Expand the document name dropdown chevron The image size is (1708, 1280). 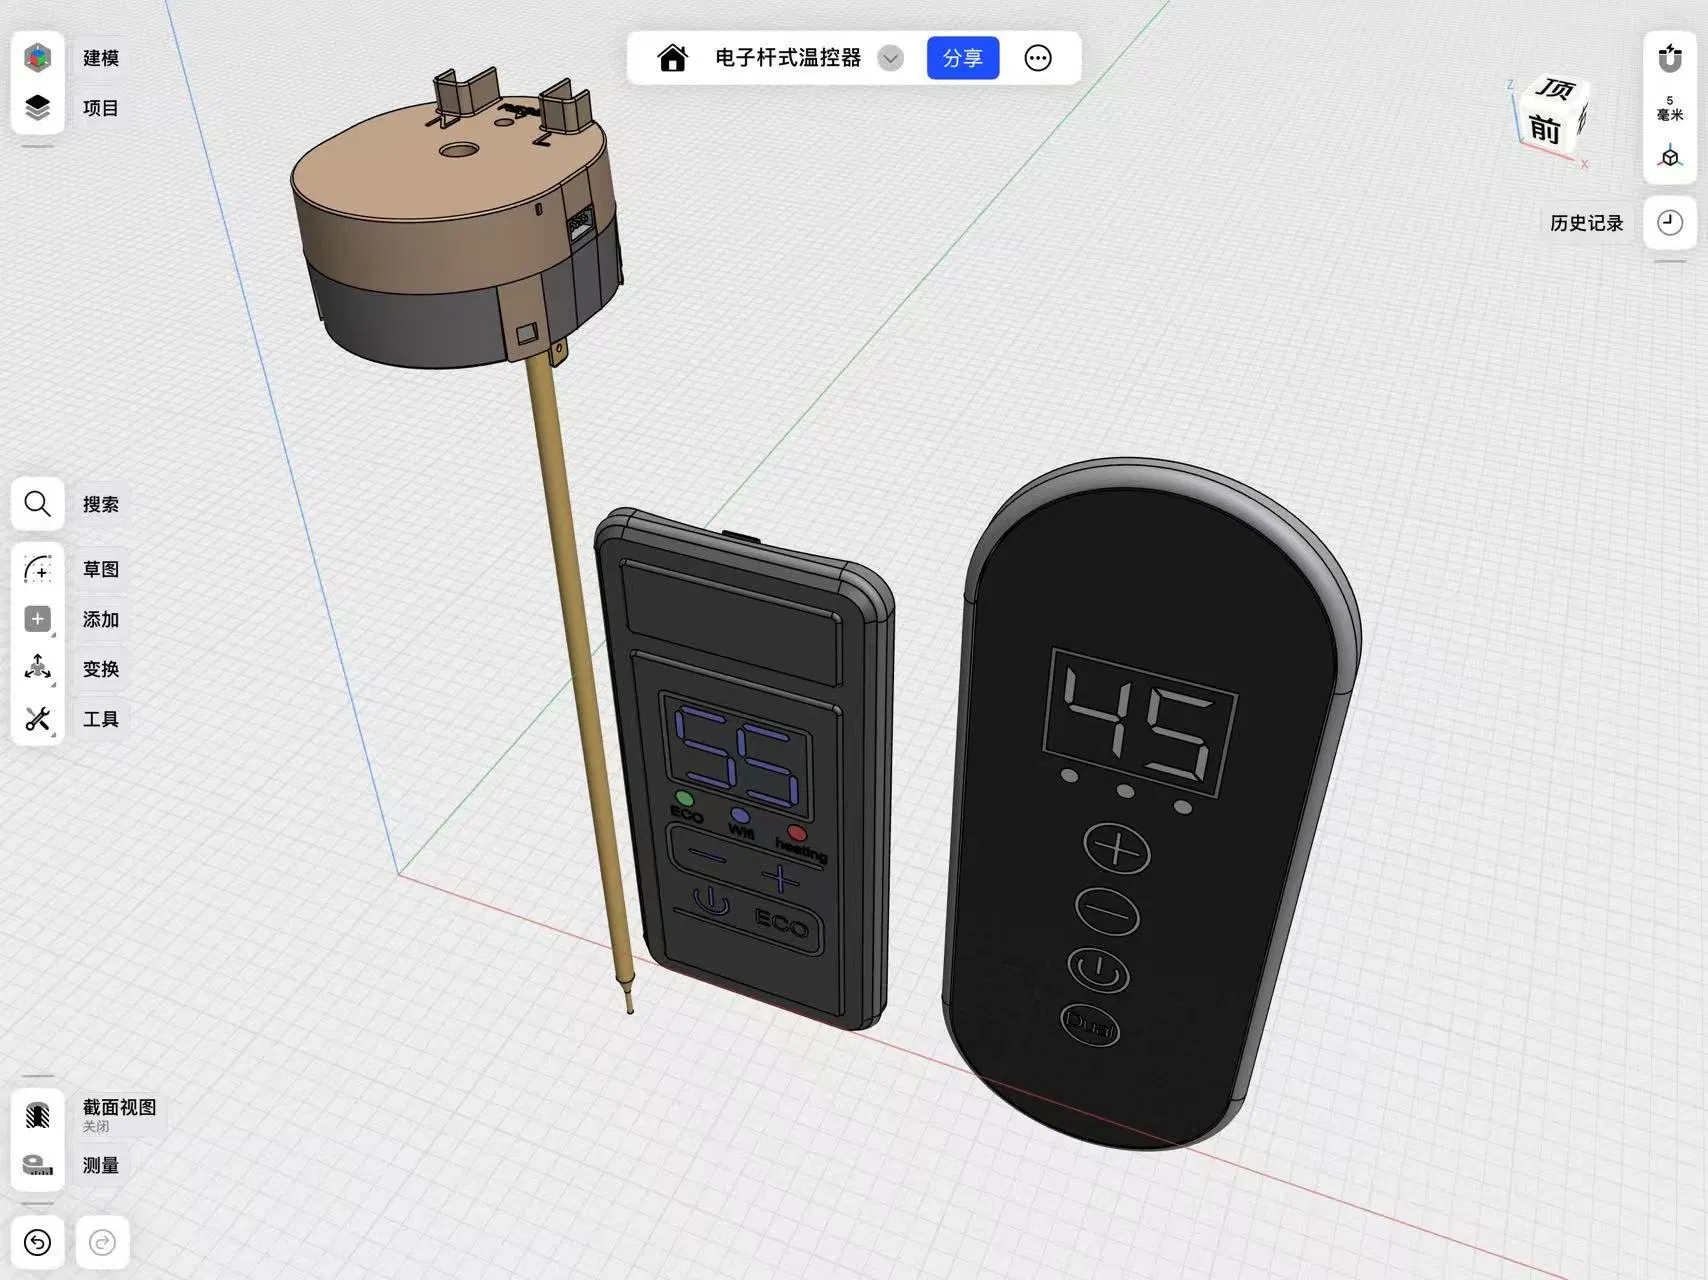890,58
